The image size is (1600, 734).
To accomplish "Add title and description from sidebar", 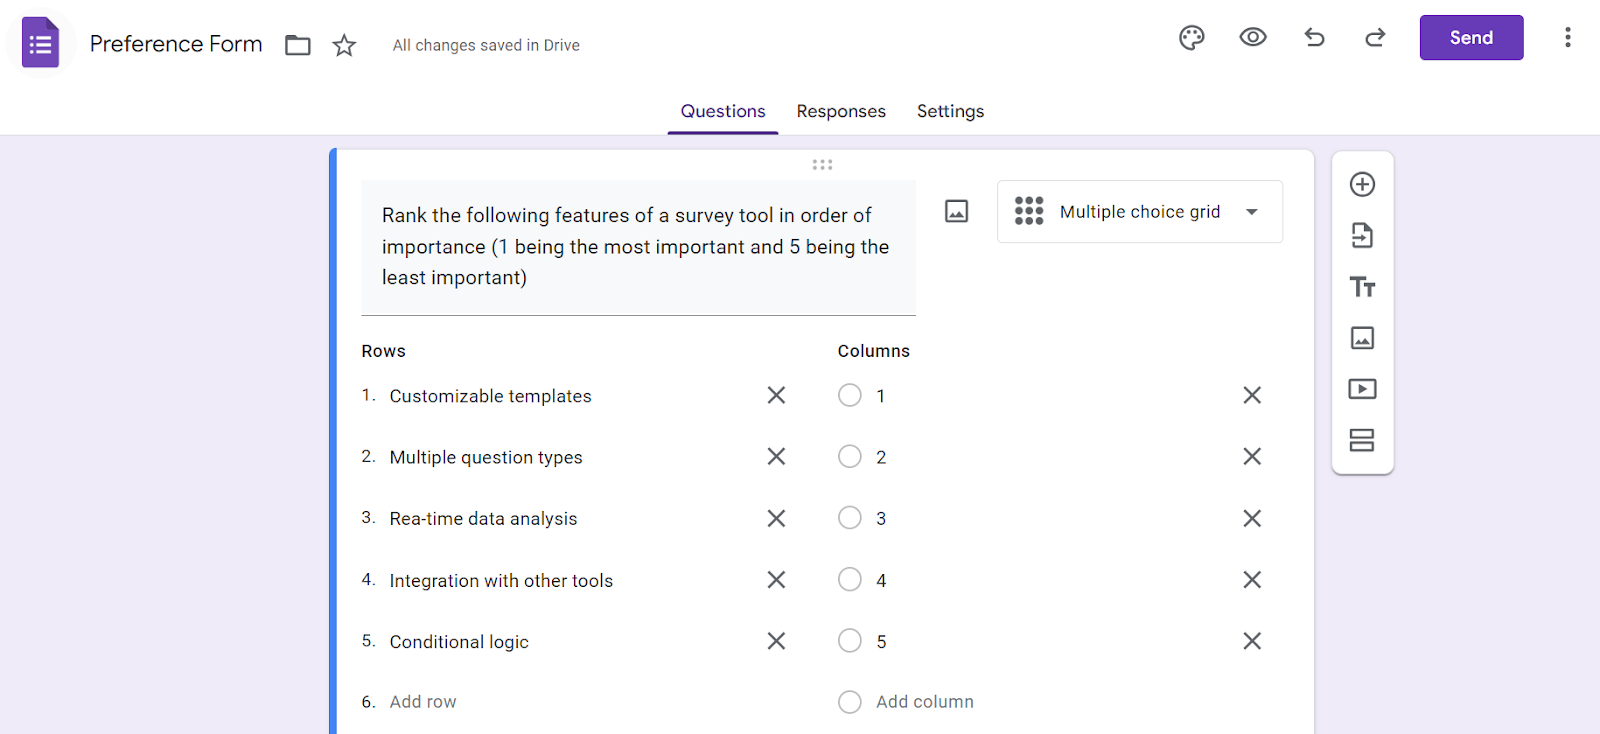I will (1362, 287).
